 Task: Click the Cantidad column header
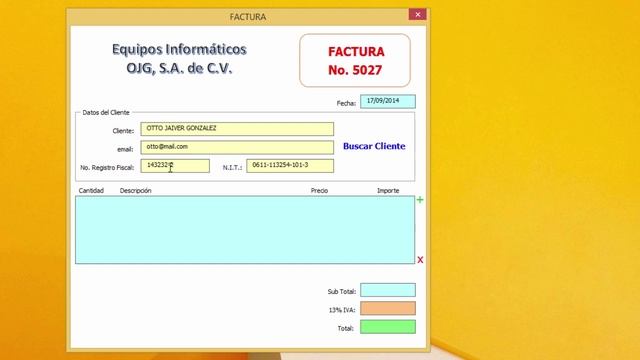(91, 191)
